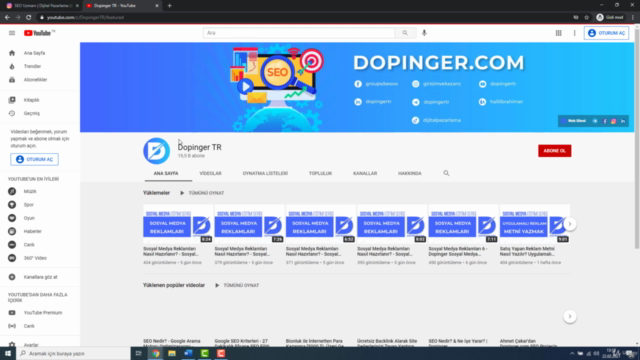Screen dimensions: 640x360
Task: Show next videos in Yüklemeler row
Action: click(x=570, y=224)
